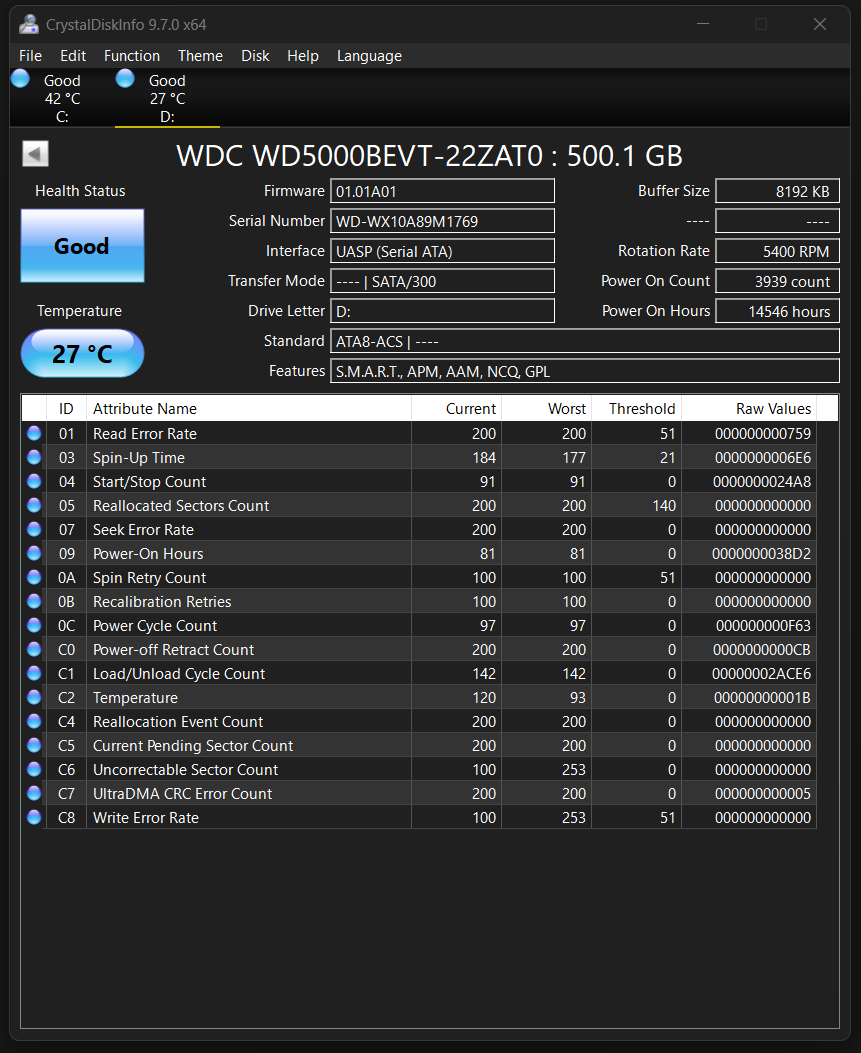
Task: Click the Features field listing S.M.A.R.T.
Action: coord(585,371)
